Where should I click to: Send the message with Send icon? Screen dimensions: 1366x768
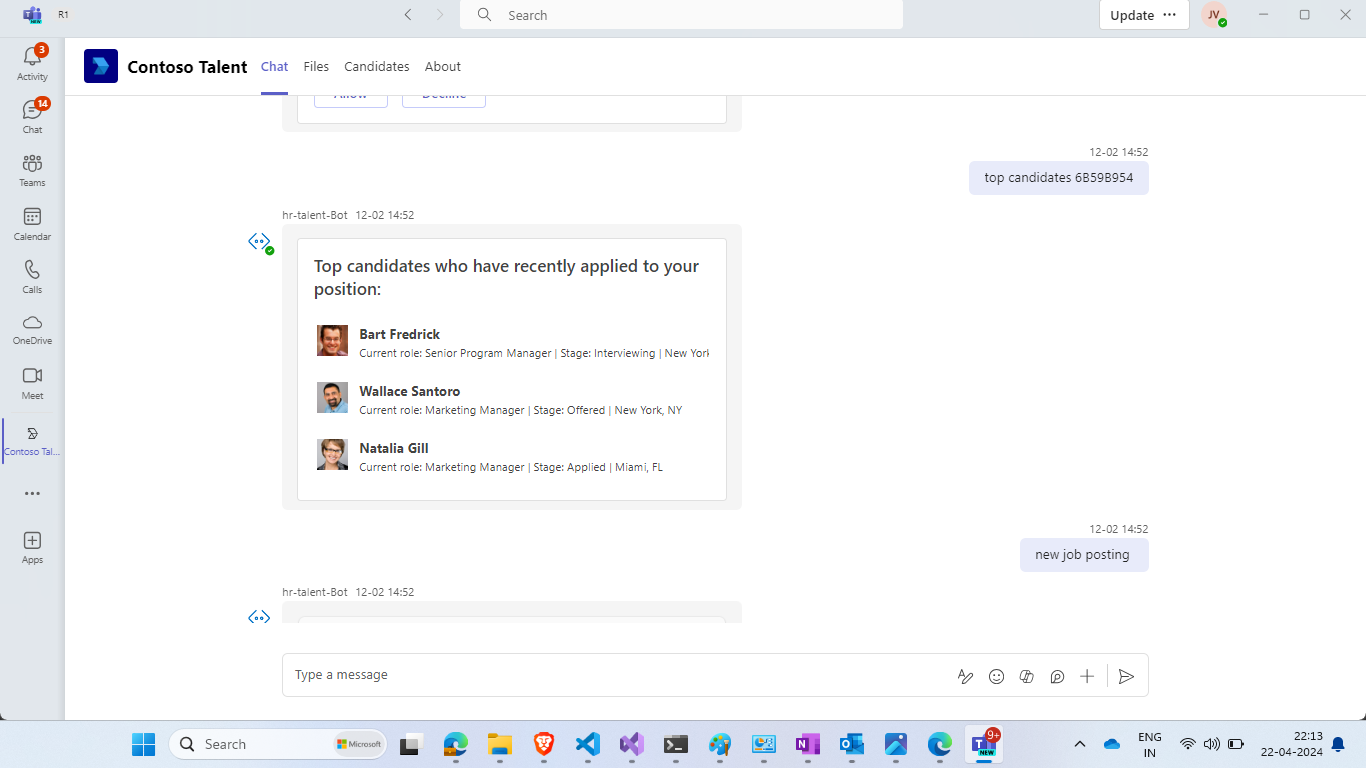pyautogui.click(x=1126, y=676)
